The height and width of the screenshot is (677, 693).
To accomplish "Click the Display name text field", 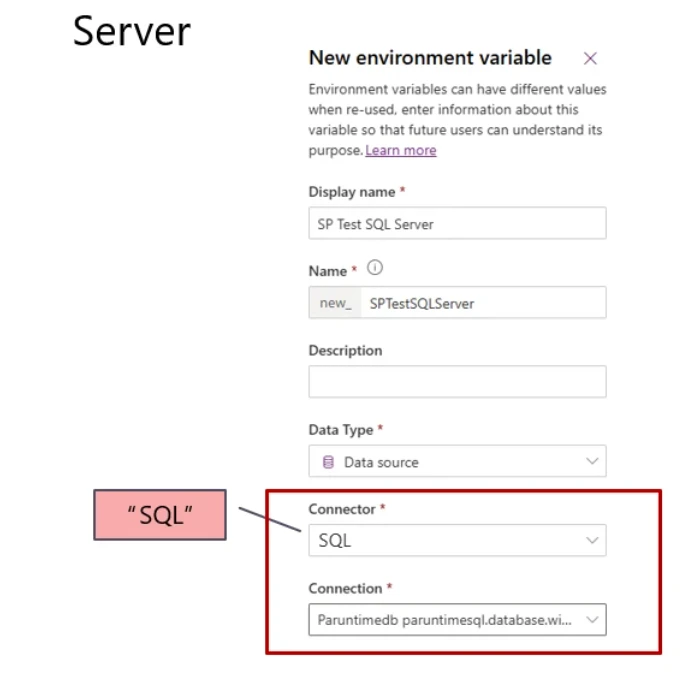I will click(457, 224).
